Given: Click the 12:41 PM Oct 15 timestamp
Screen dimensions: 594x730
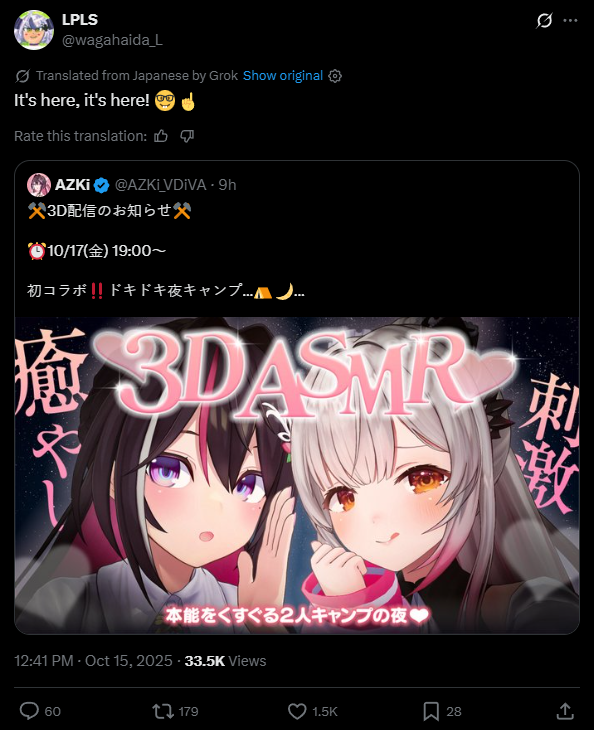Looking at the screenshot, I should 93,661.
